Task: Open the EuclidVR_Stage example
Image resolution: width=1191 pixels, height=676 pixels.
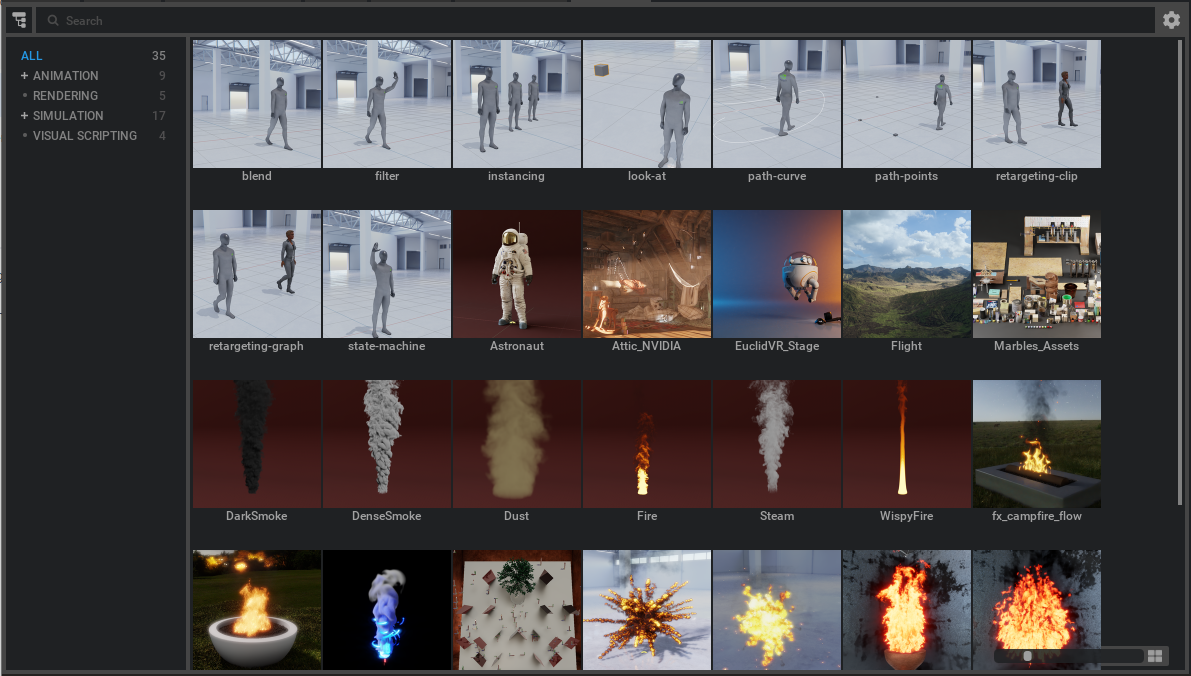Action: click(x=776, y=273)
